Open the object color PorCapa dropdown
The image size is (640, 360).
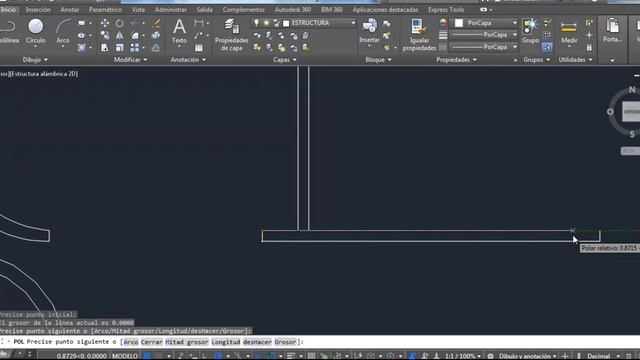click(x=515, y=23)
